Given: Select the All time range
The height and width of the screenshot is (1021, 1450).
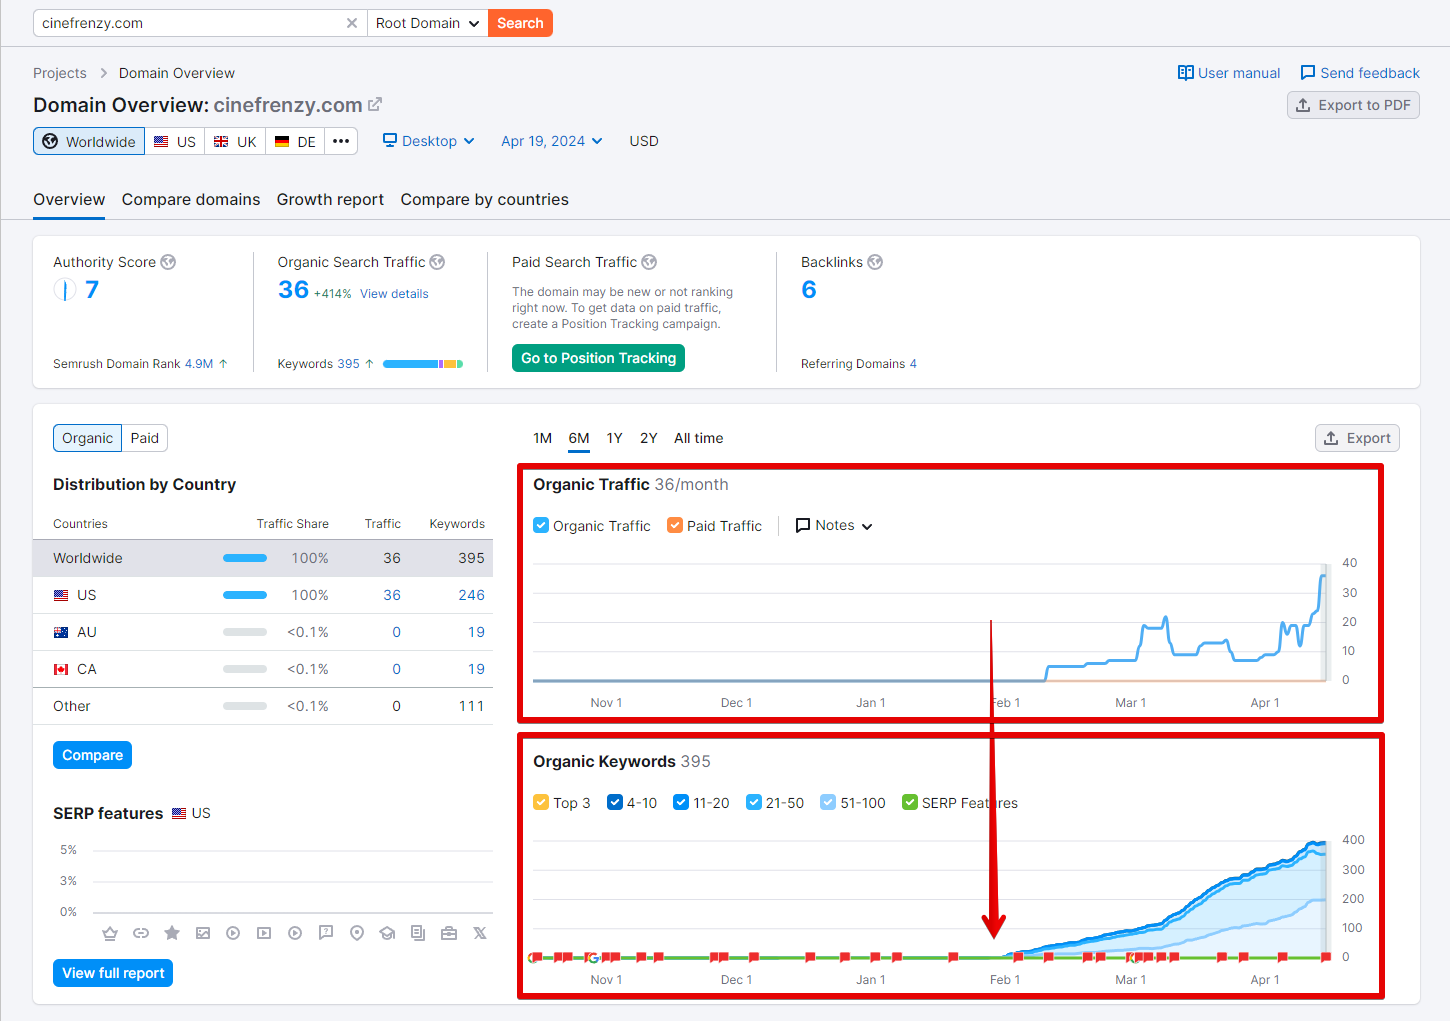Looking at the screenshot, I should coord(699,438).
